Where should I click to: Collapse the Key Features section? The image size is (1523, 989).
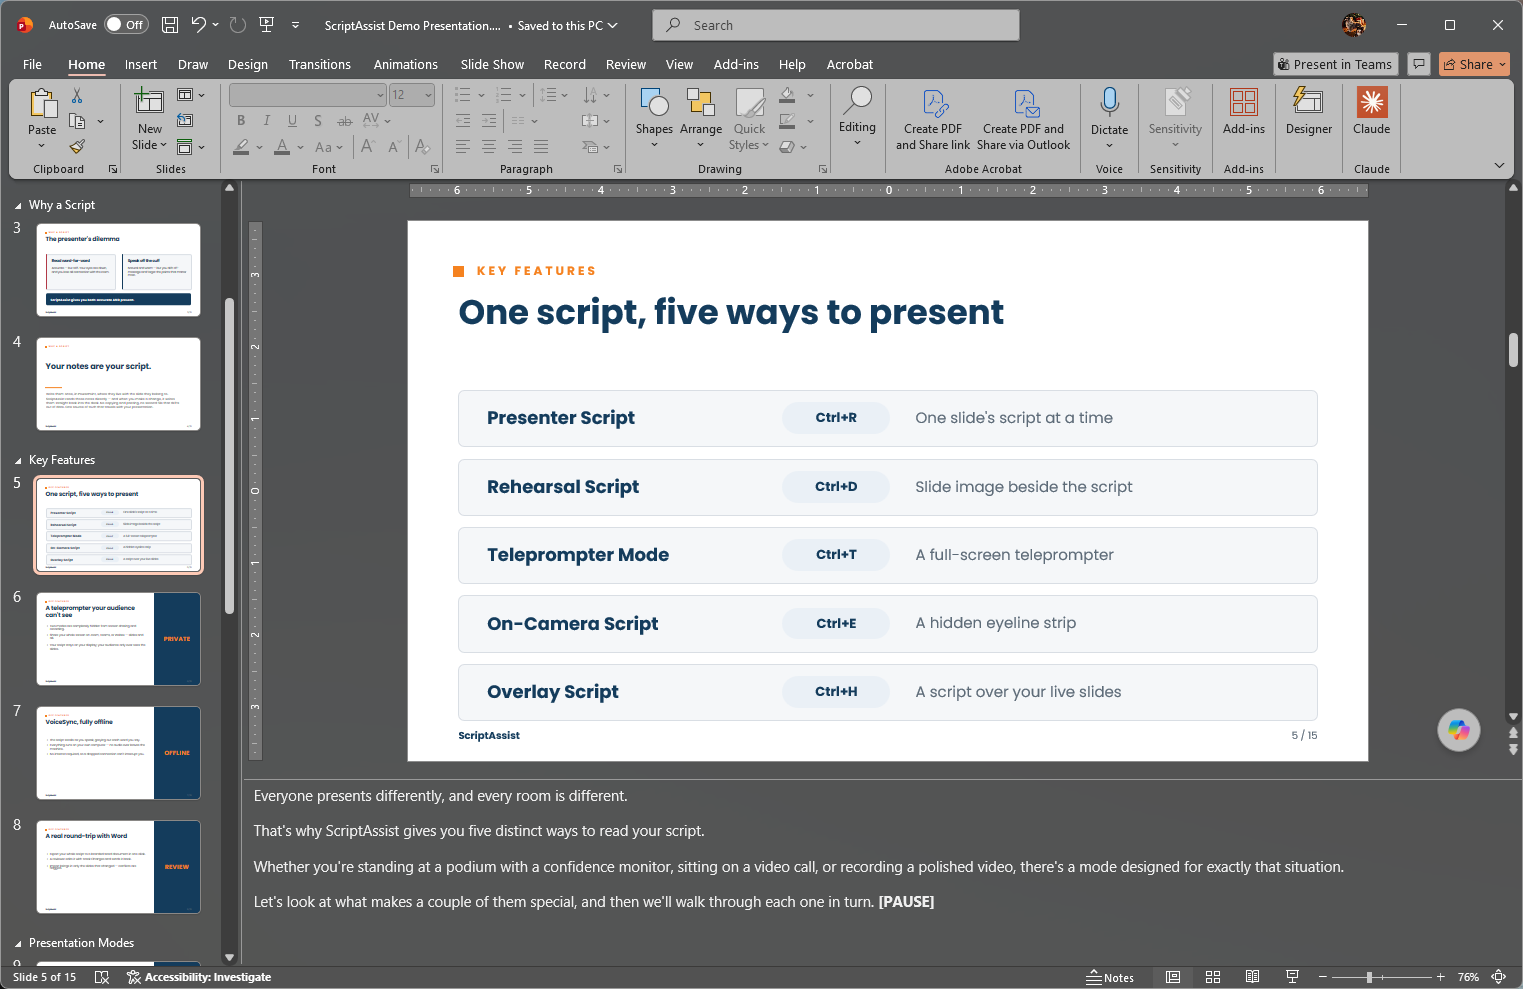[x=18, y=461]
